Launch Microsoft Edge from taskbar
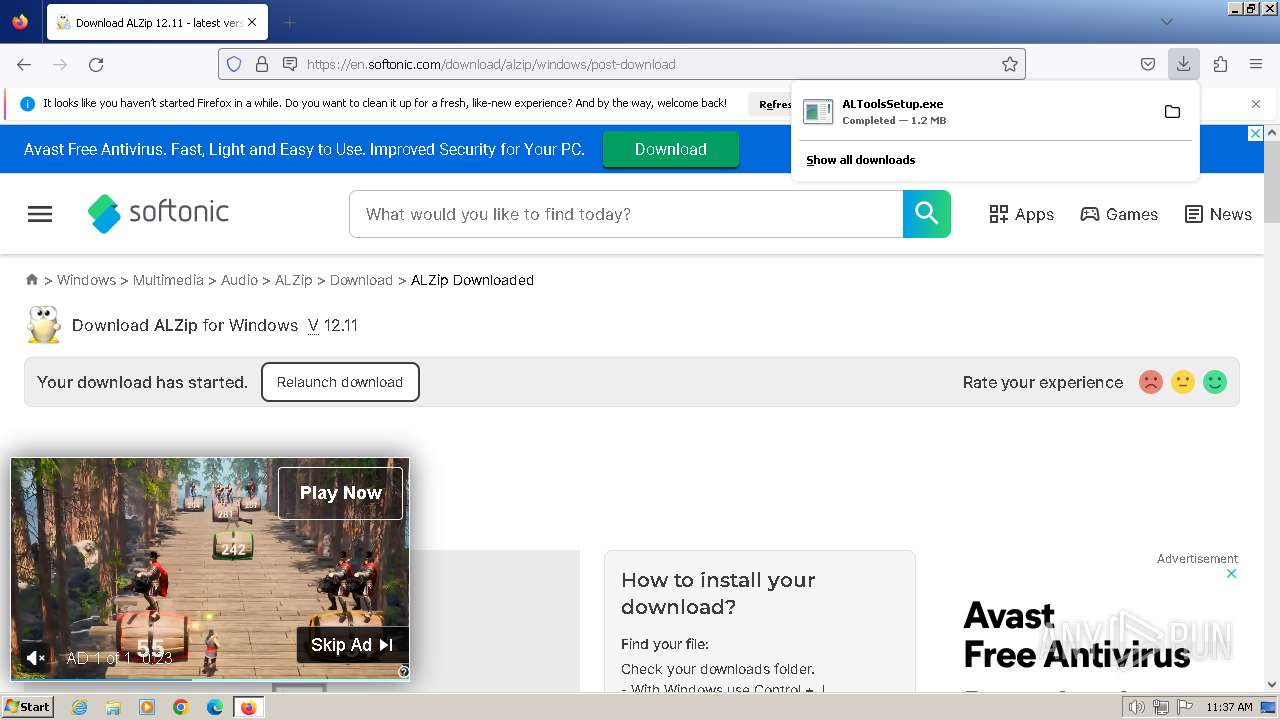 tap(215, 707)
